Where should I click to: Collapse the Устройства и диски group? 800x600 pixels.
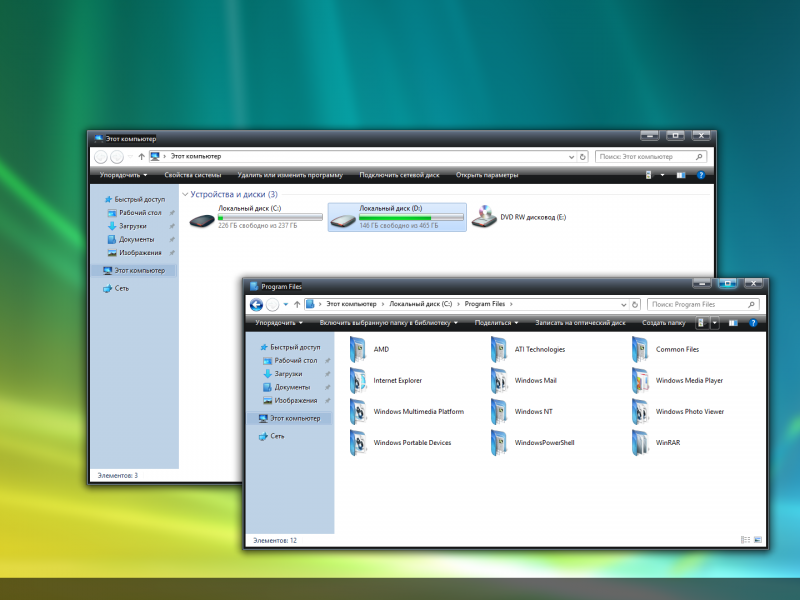(185, 194)
